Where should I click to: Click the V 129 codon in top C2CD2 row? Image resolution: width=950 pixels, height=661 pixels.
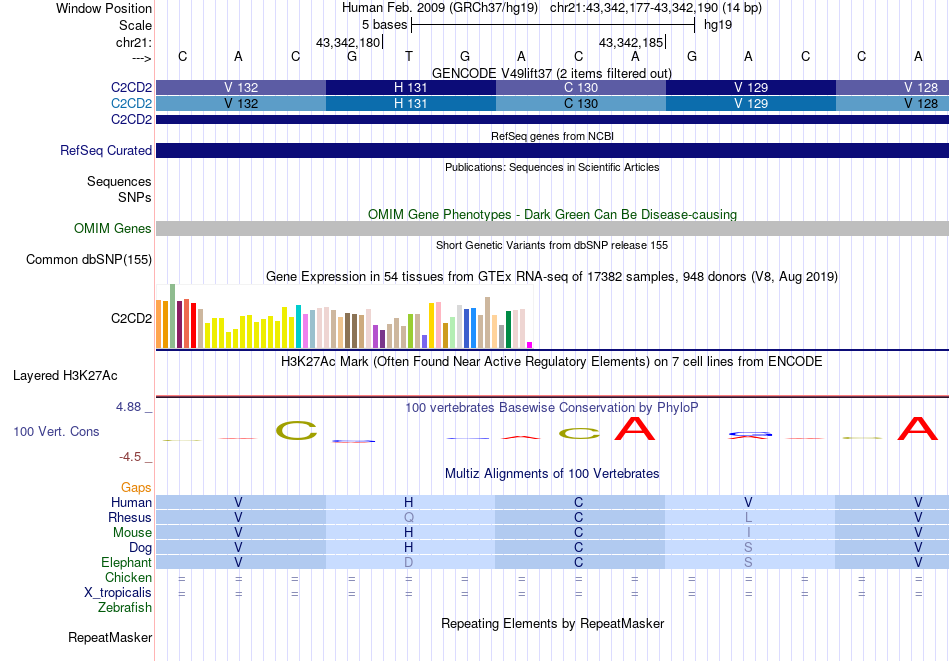click(x=751, y=87)
